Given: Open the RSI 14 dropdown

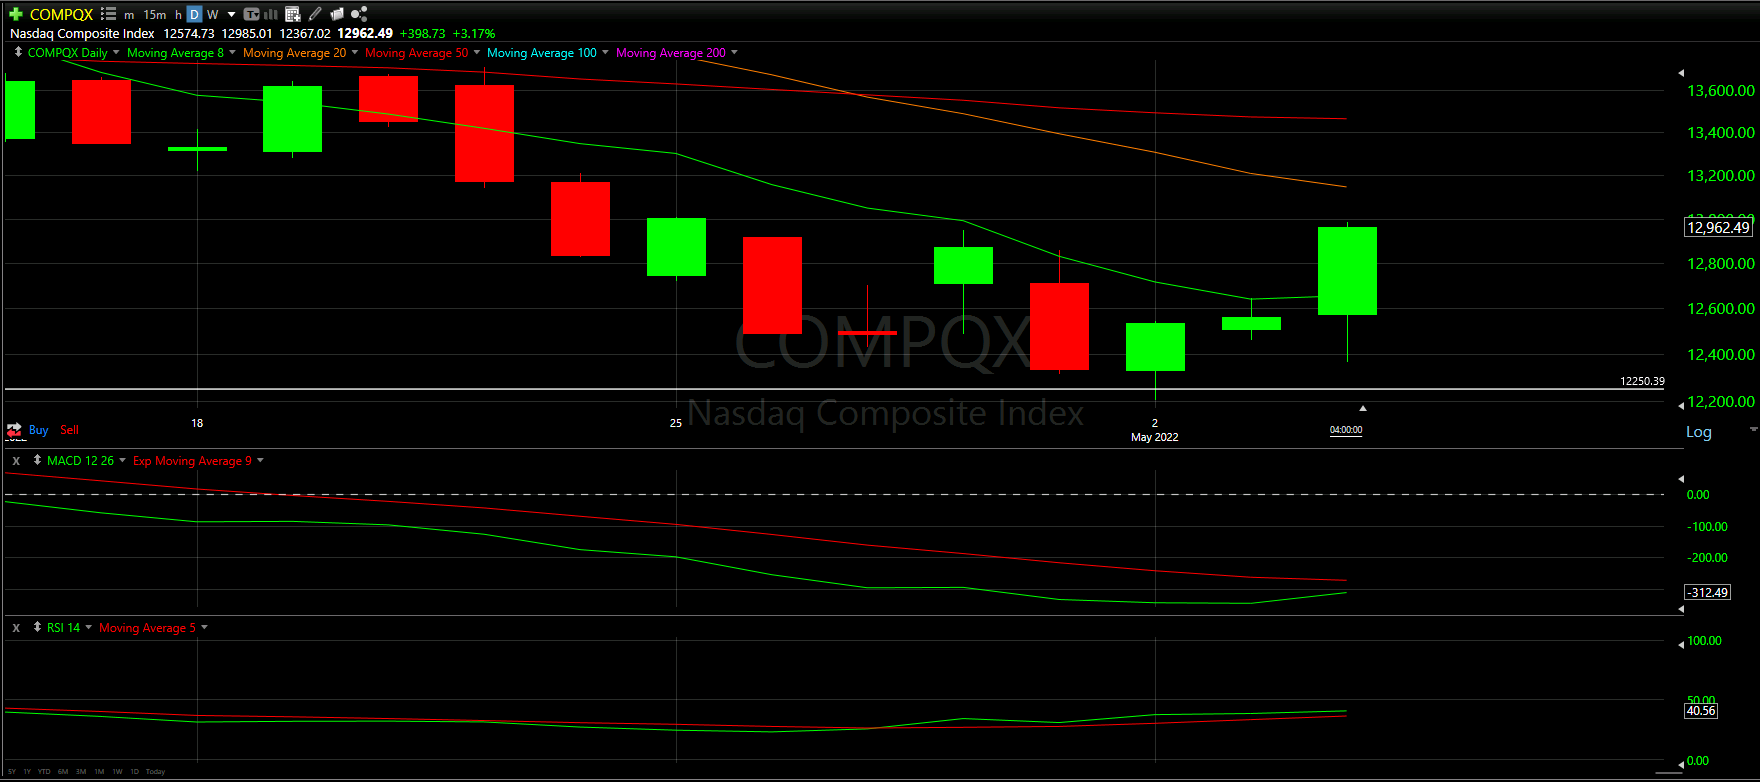Looking at the screenshot, I should (x=88, y=627).
